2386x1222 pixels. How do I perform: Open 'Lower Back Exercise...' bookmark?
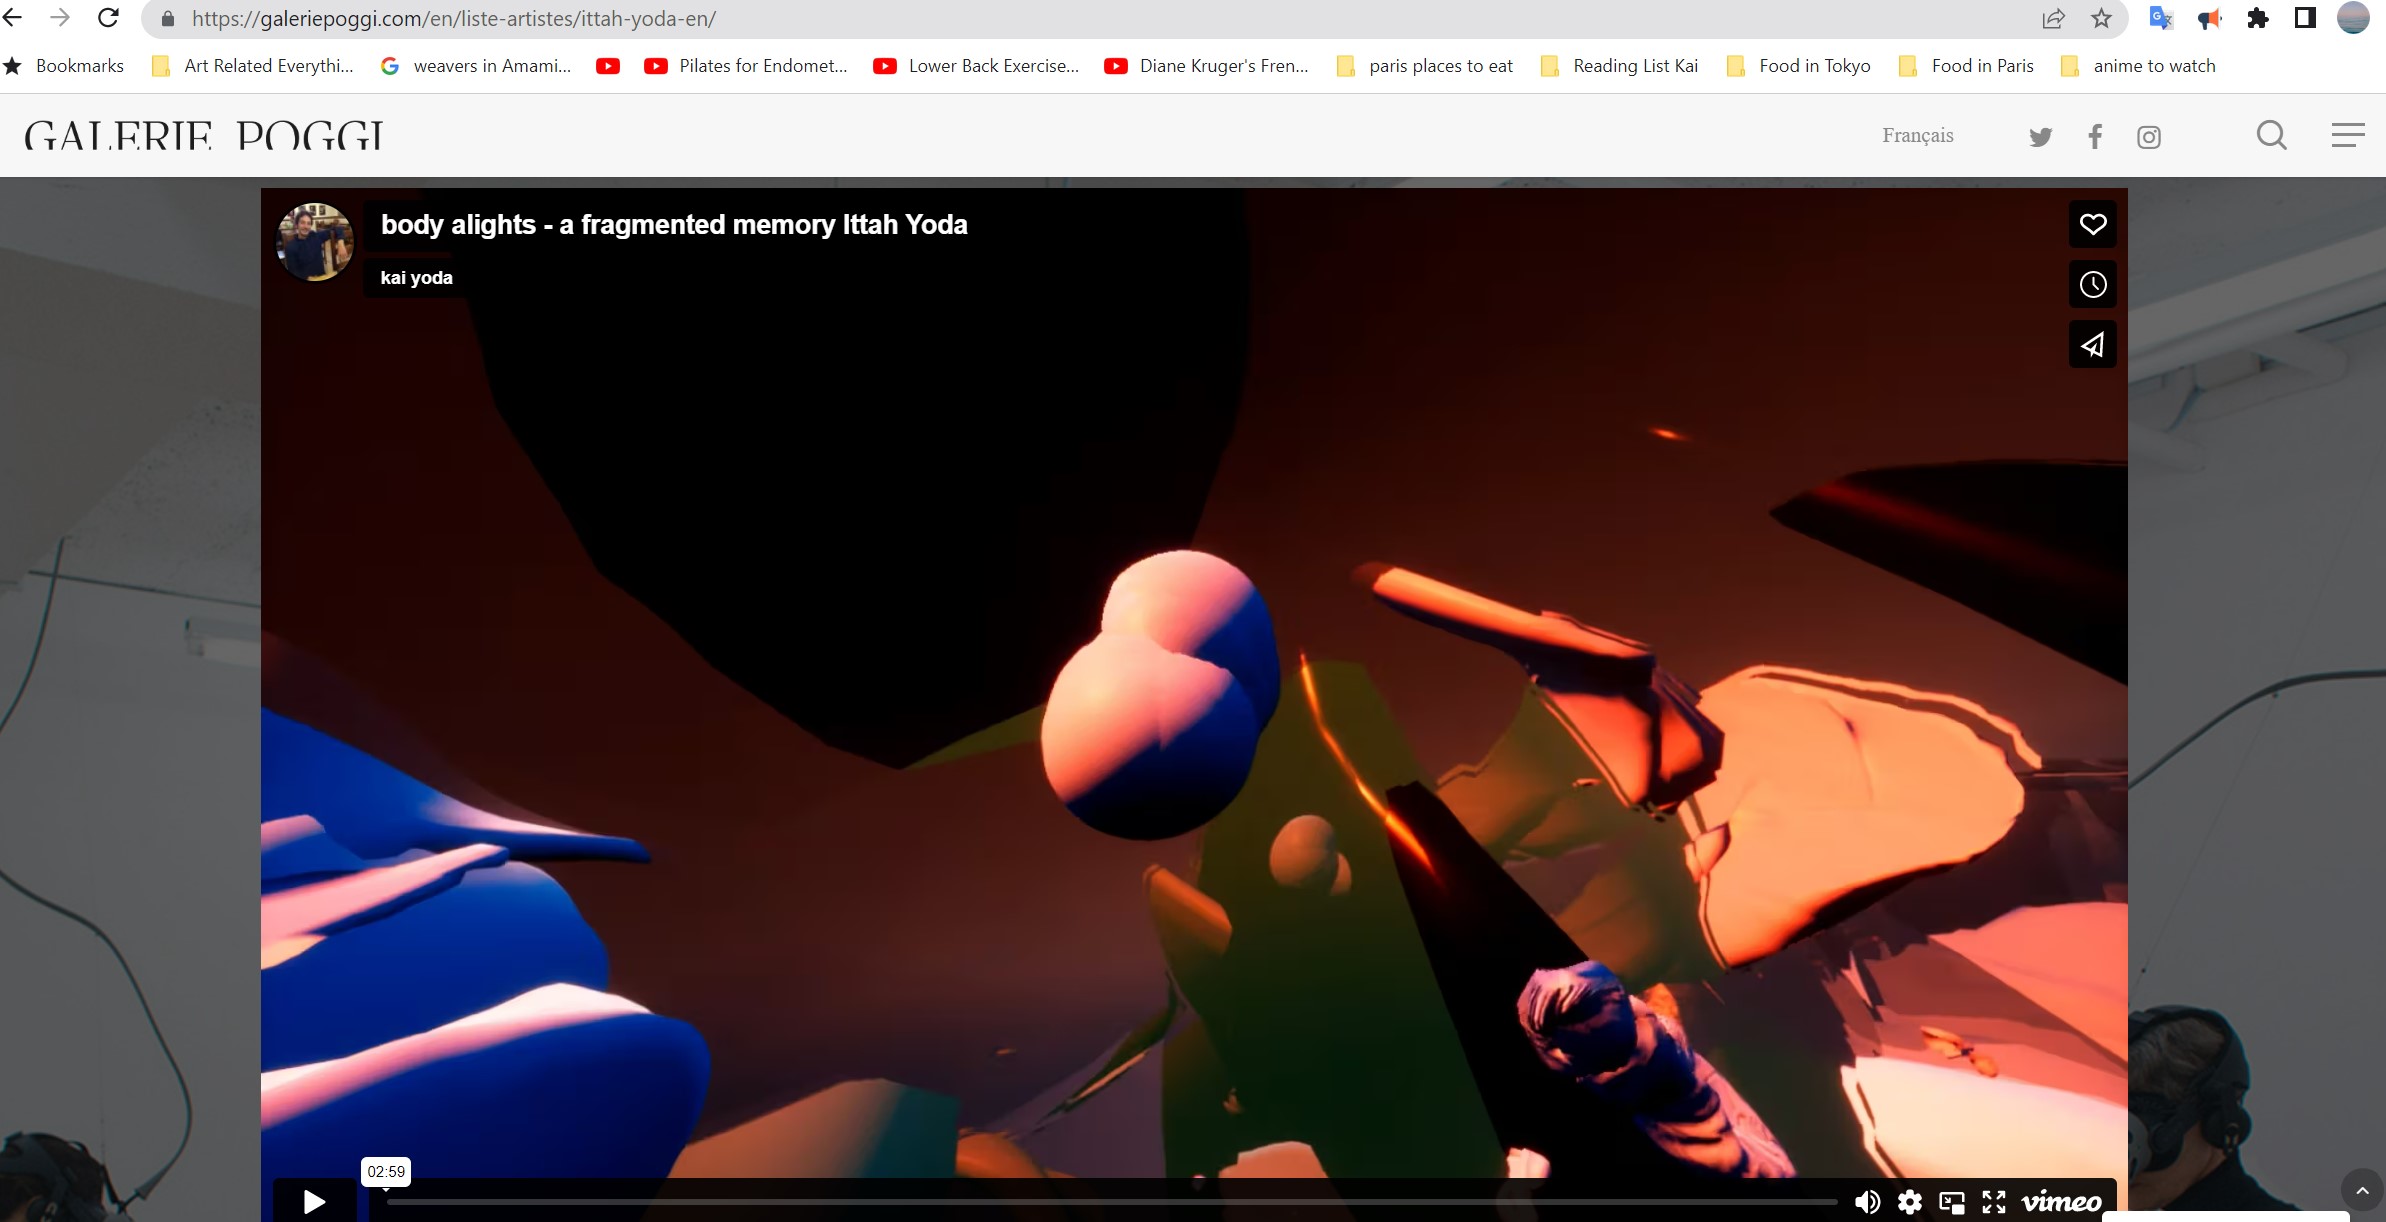976,66
